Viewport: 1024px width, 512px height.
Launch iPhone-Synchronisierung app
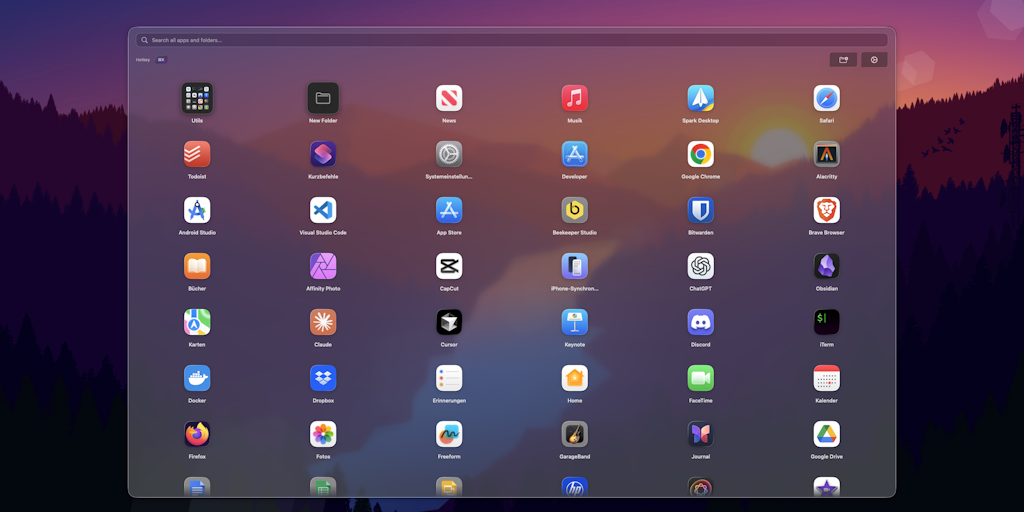pos(575,266)
